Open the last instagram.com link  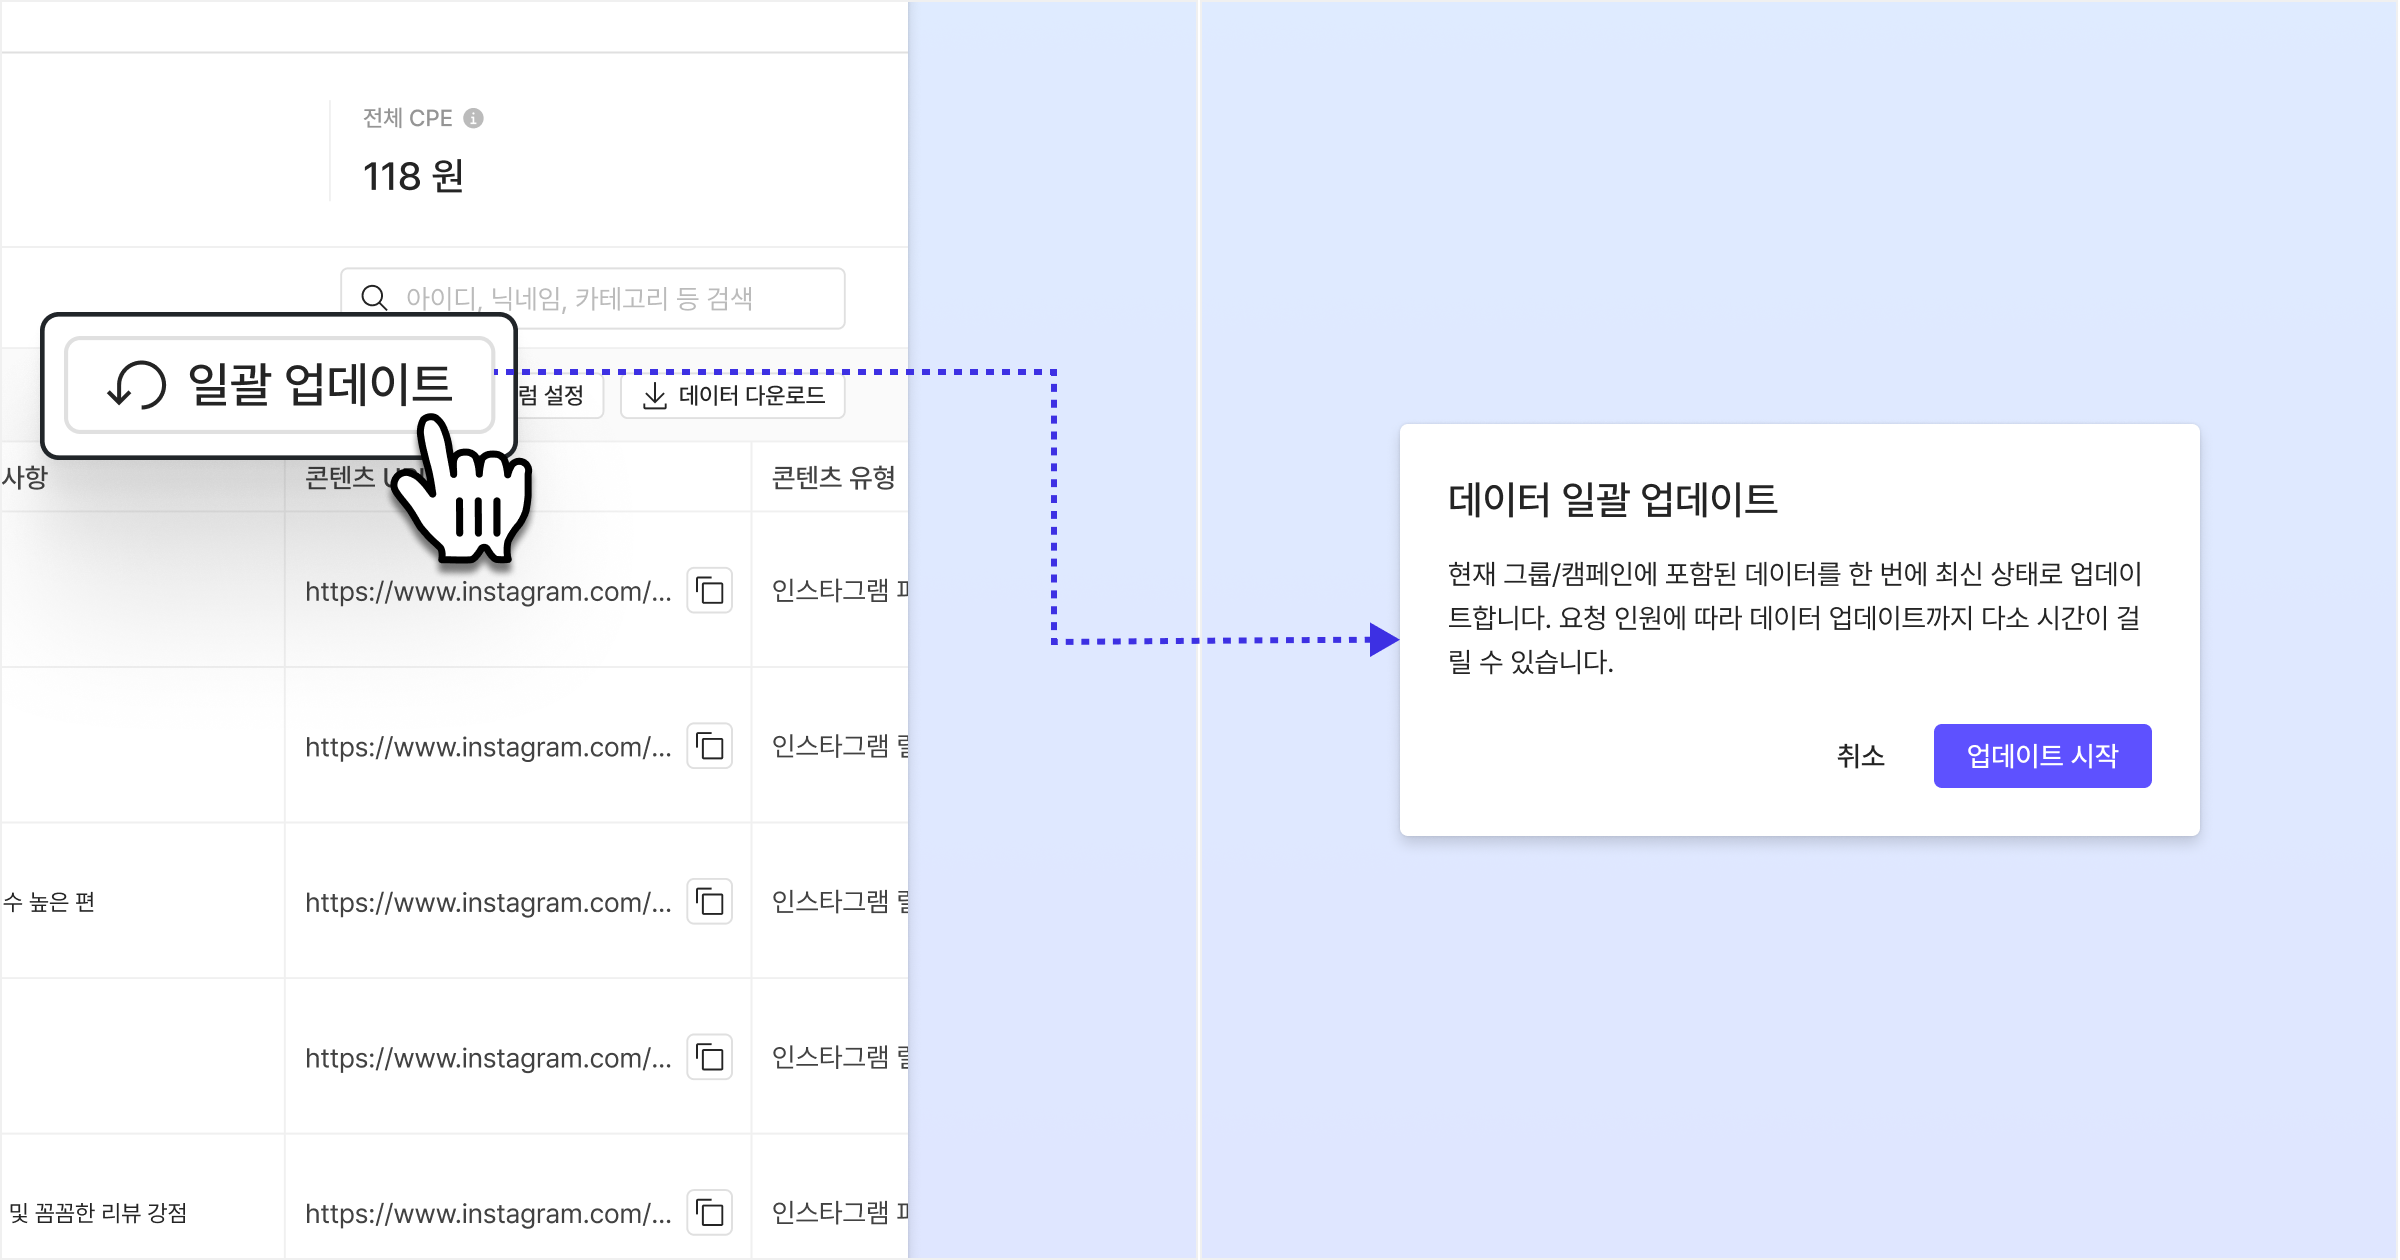[488, 1213]
